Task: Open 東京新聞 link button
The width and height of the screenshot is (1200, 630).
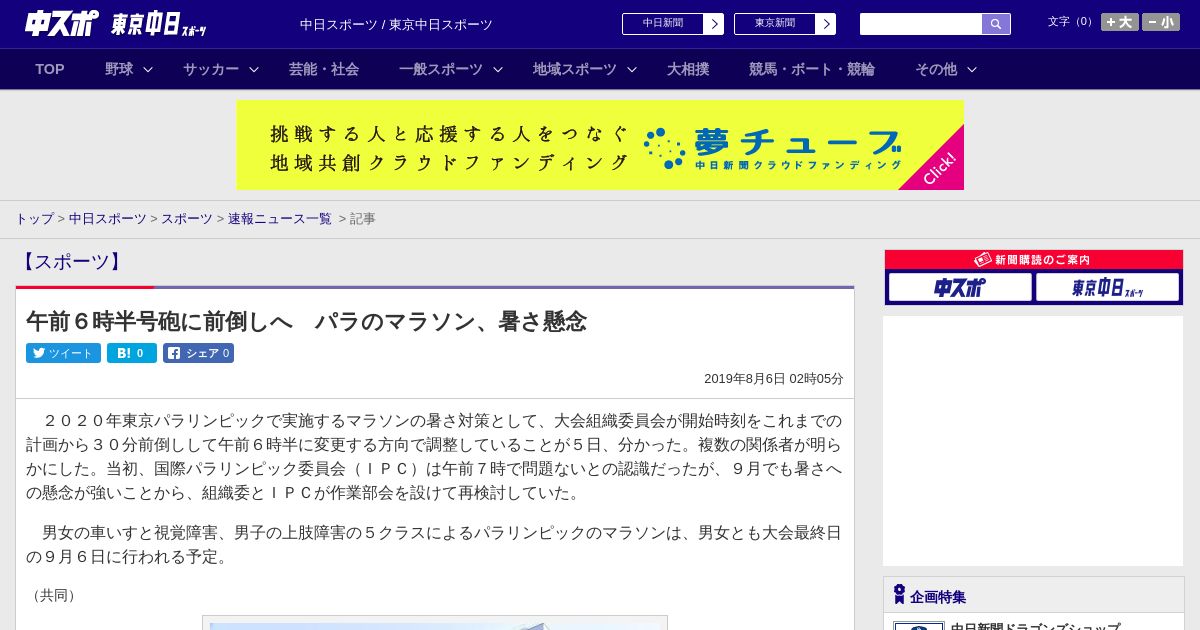Action: [x=775, y=24]
